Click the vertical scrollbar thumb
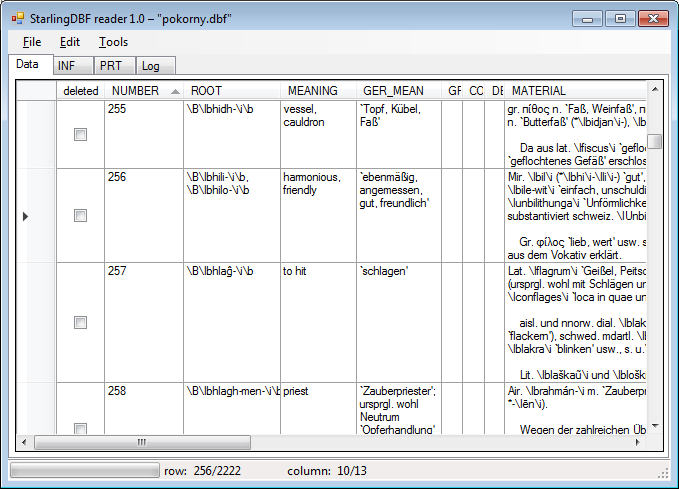This screenshot has height=489, width=679. 655,142
